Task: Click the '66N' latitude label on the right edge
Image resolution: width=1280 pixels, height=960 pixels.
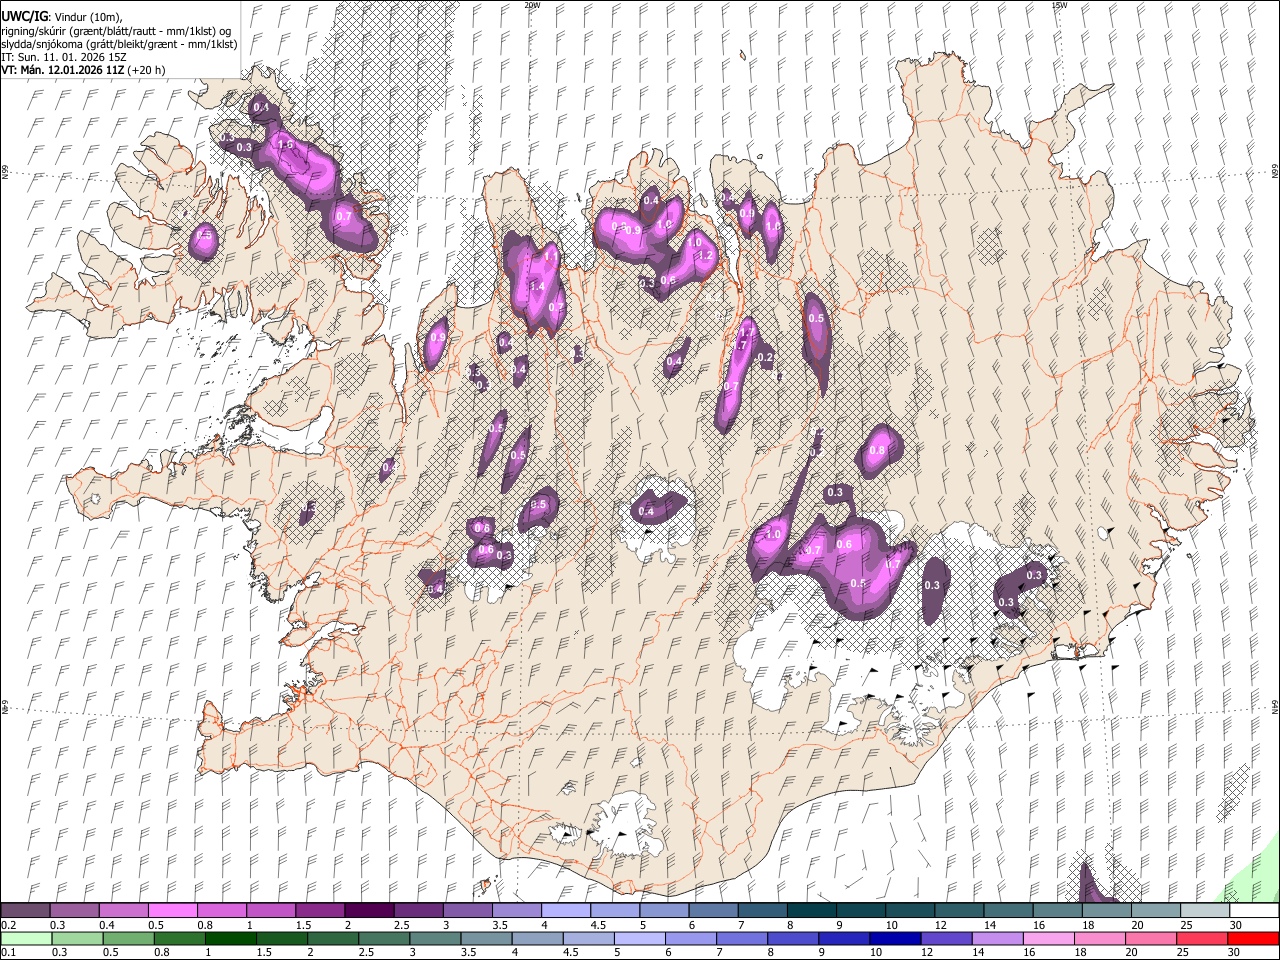Action: click(1274, 171)
